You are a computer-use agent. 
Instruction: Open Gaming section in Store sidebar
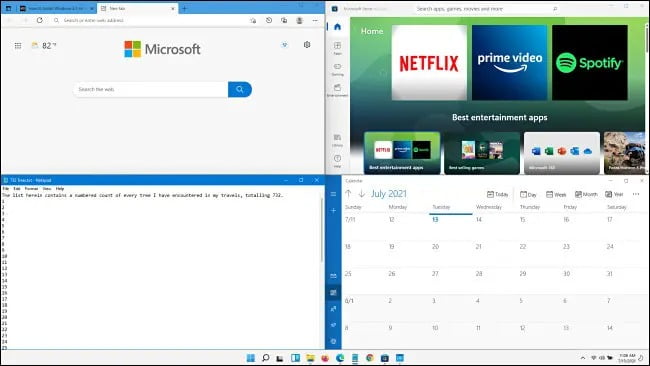pyautogui.click(x=337, y=69)
